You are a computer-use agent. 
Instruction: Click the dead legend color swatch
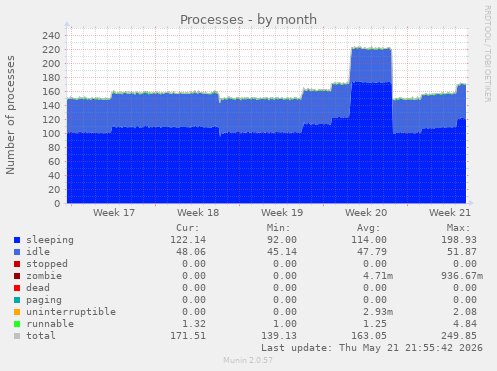[x=17, y=288]
